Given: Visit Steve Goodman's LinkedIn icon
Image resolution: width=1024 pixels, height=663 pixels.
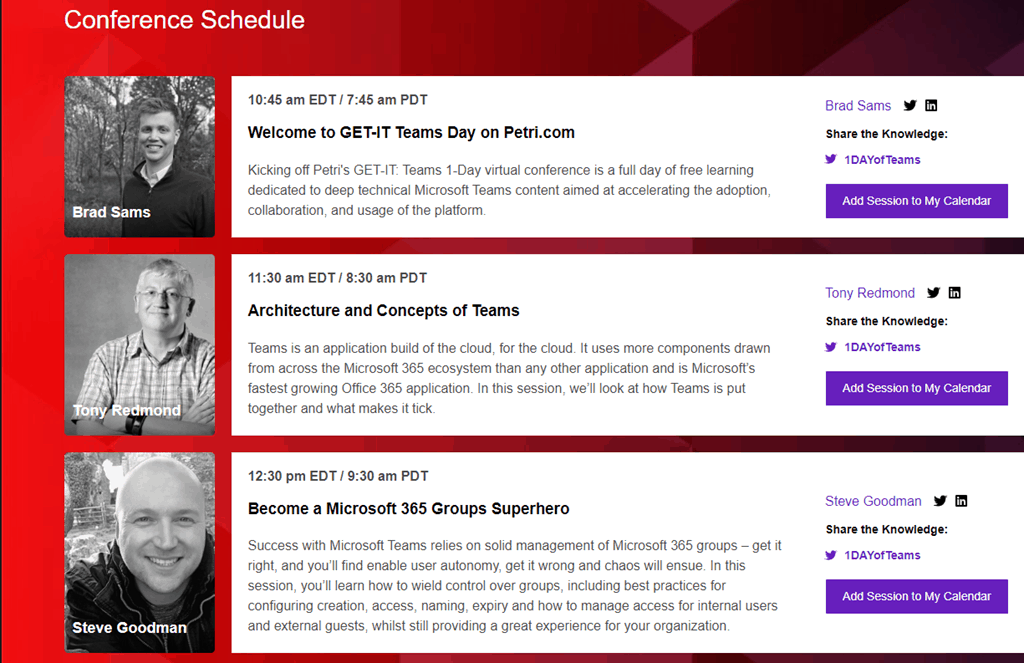Looking at the screenshot, I should click(x=961, y=501).
